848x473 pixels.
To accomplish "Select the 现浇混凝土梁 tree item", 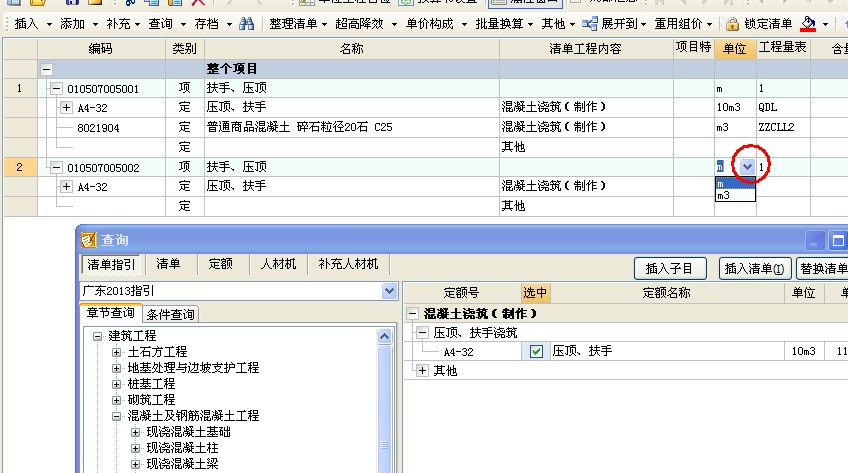I will (182, 464).
